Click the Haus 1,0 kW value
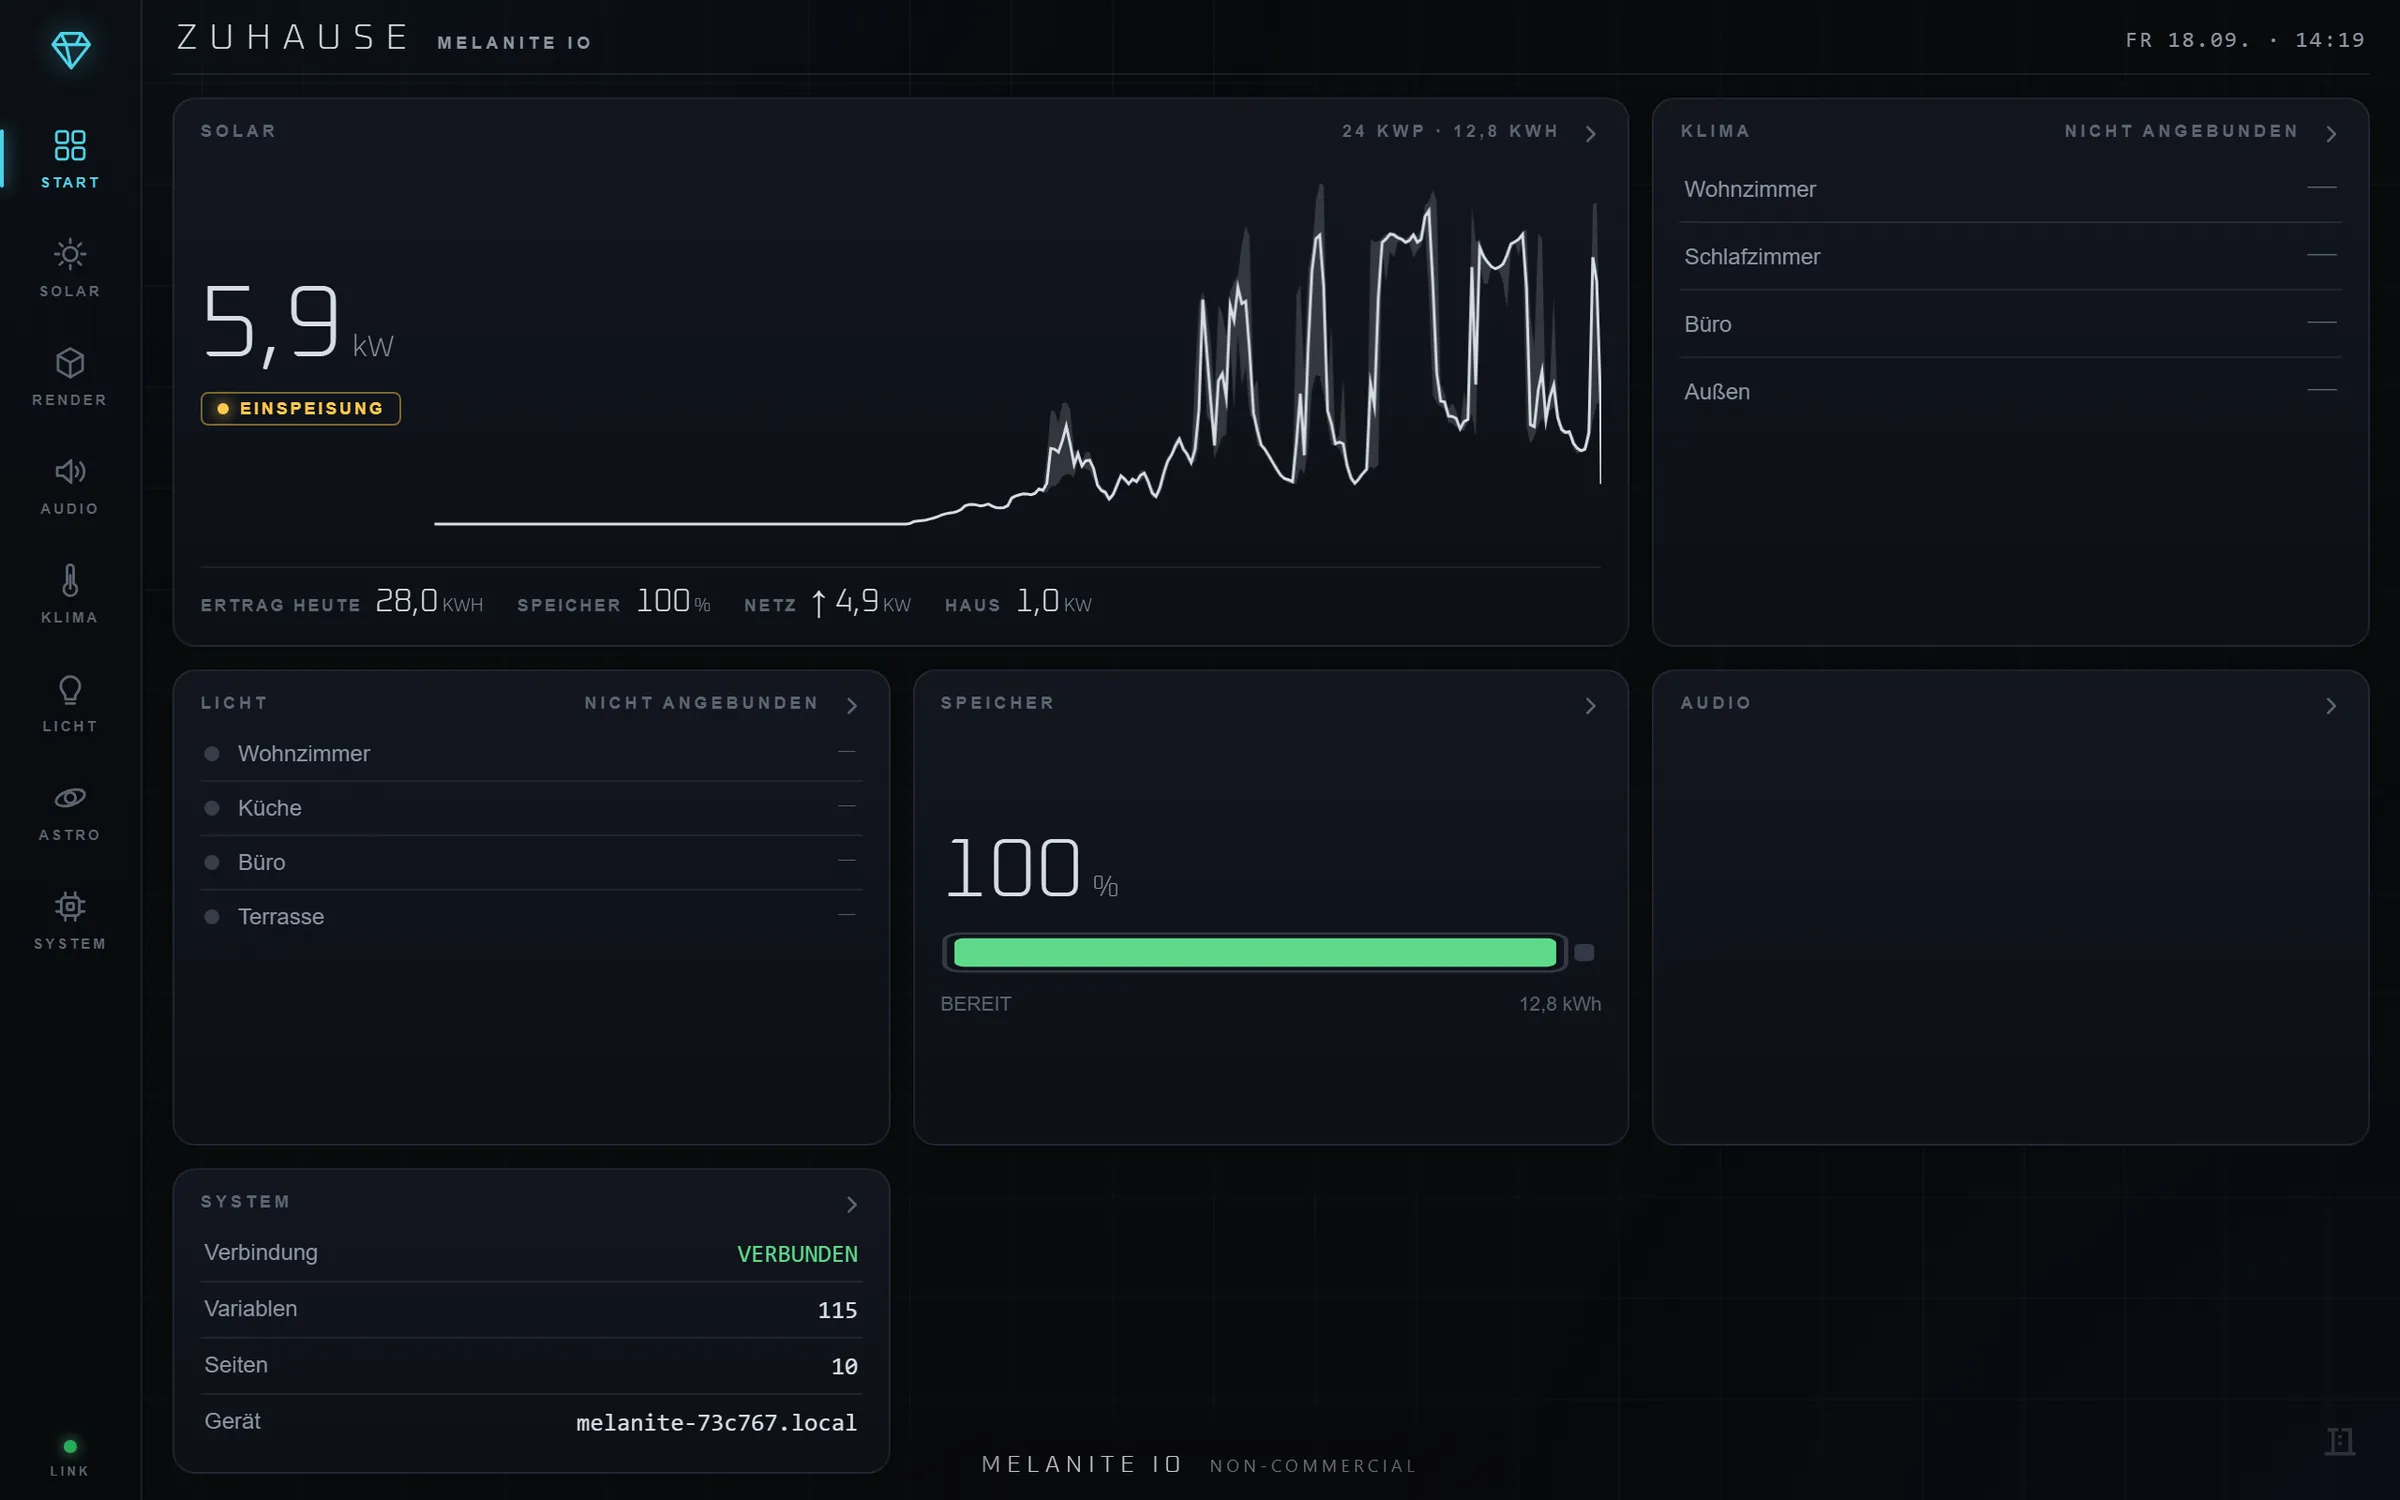2400x1500 pixels. 1054,601
